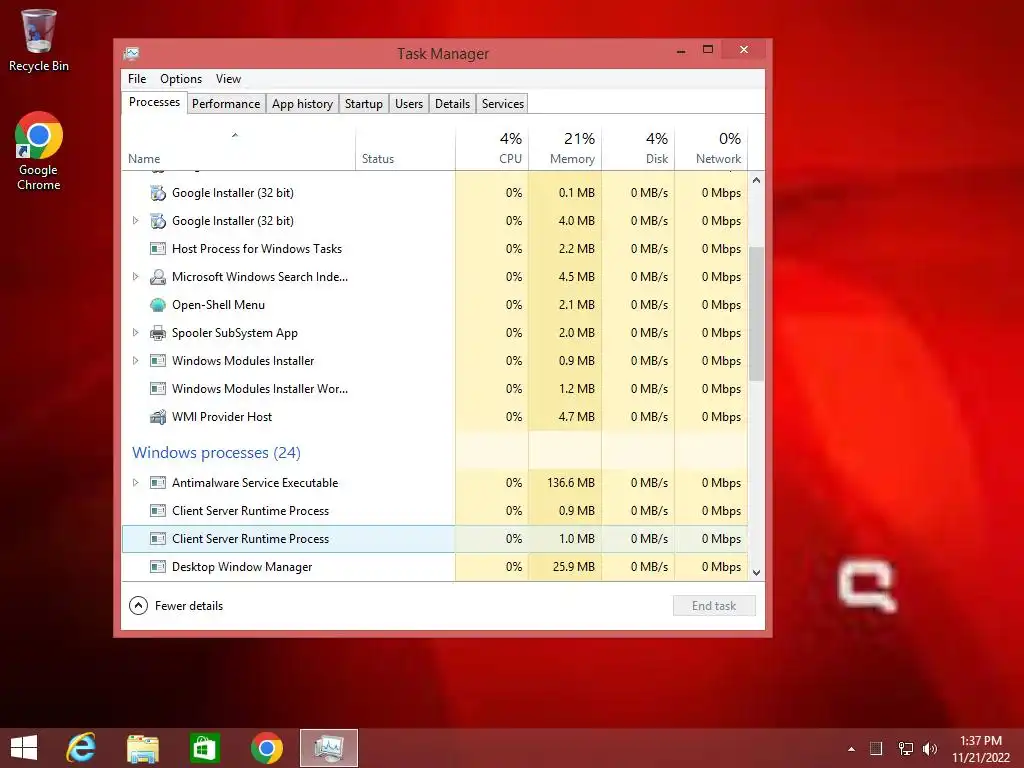
Task: Click the Open-Shell Menu shell icon
Action: [157, 305]
